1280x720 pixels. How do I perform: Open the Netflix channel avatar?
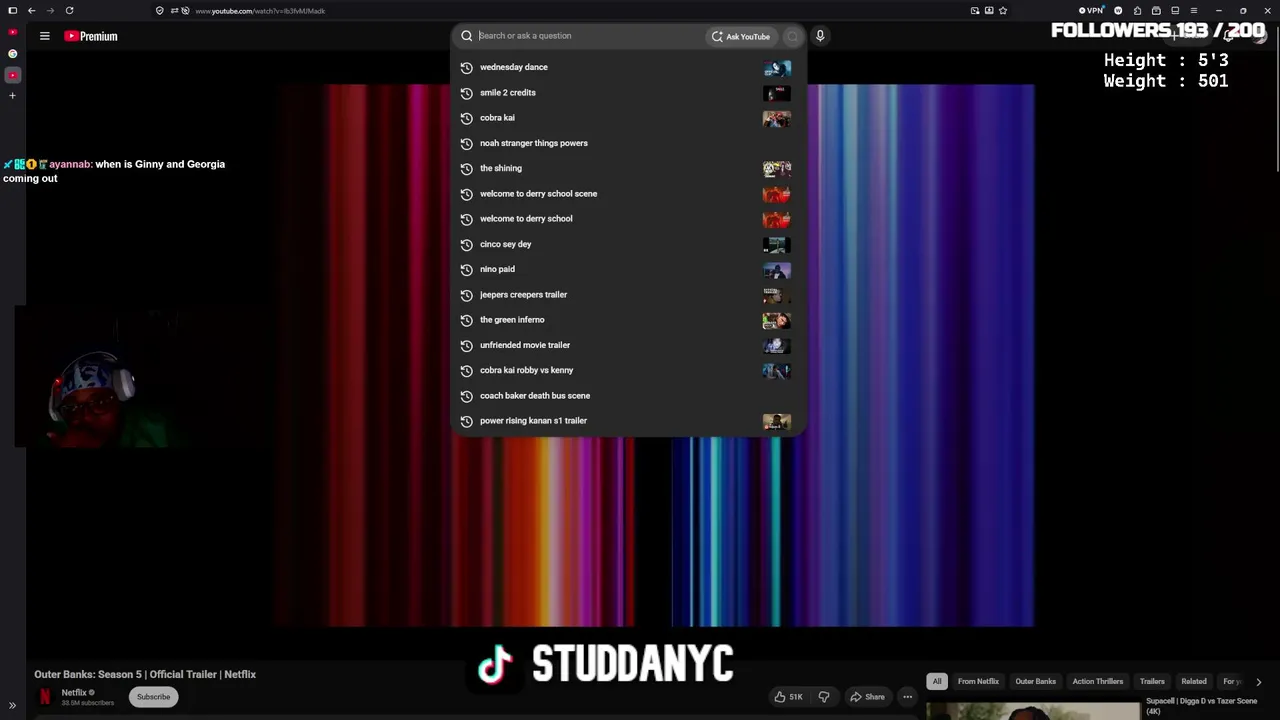tap(45, 696)
